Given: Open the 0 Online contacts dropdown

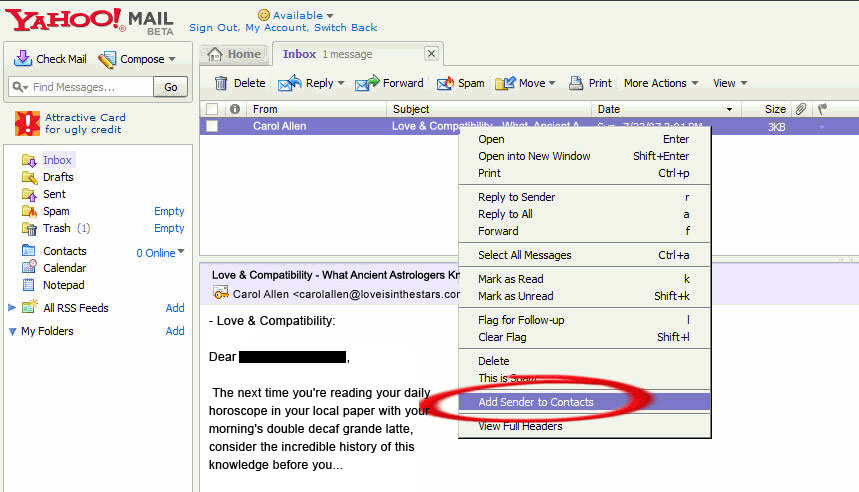Looking at the screenshot, I should coord(181,252).
